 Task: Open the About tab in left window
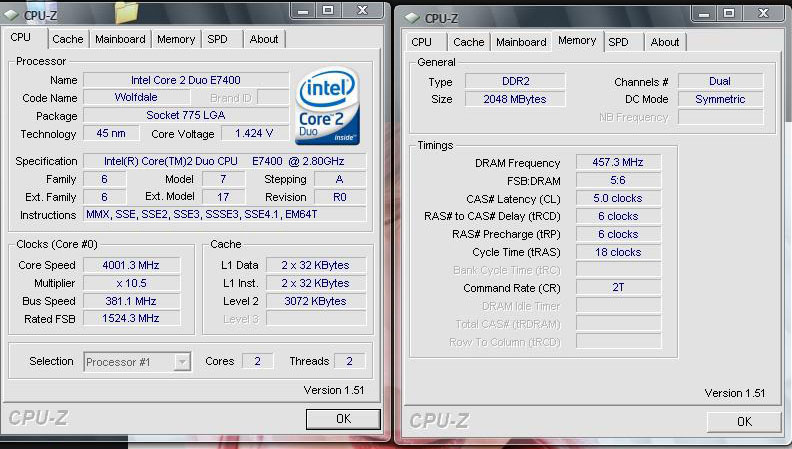[264, 39]
